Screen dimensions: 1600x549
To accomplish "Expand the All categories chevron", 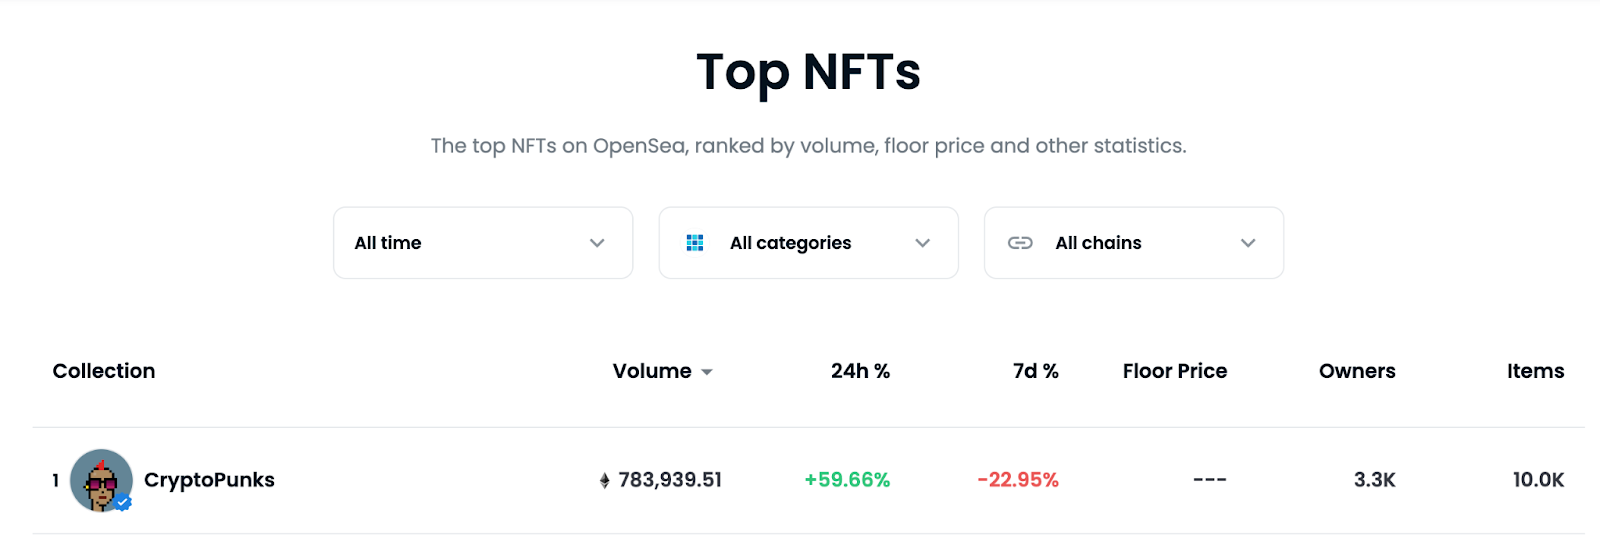I will pos(922,243).
